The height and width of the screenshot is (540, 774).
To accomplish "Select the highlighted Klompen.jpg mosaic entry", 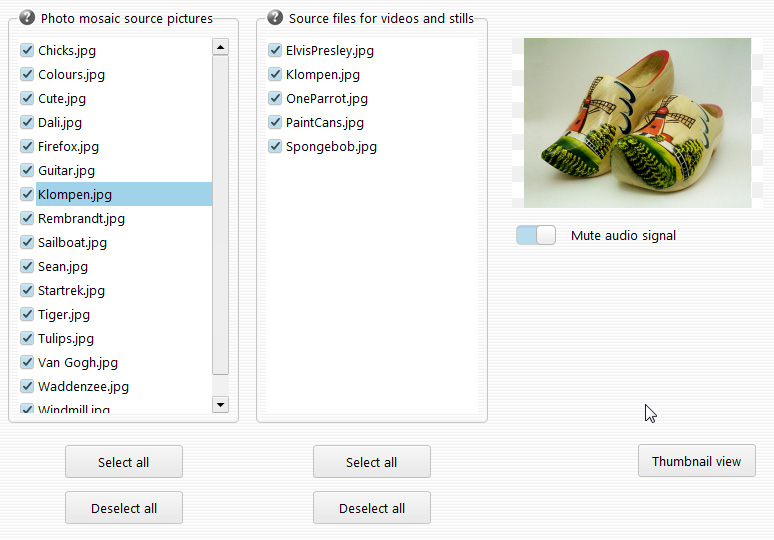I will pyautogui.click(x=75, y=194).
